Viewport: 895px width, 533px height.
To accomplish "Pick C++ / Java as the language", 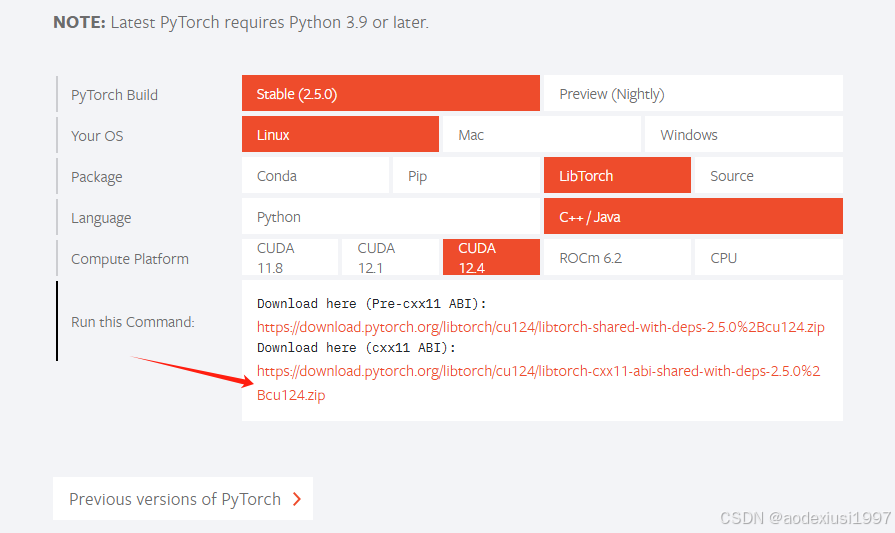I will (x=693, y=216).
